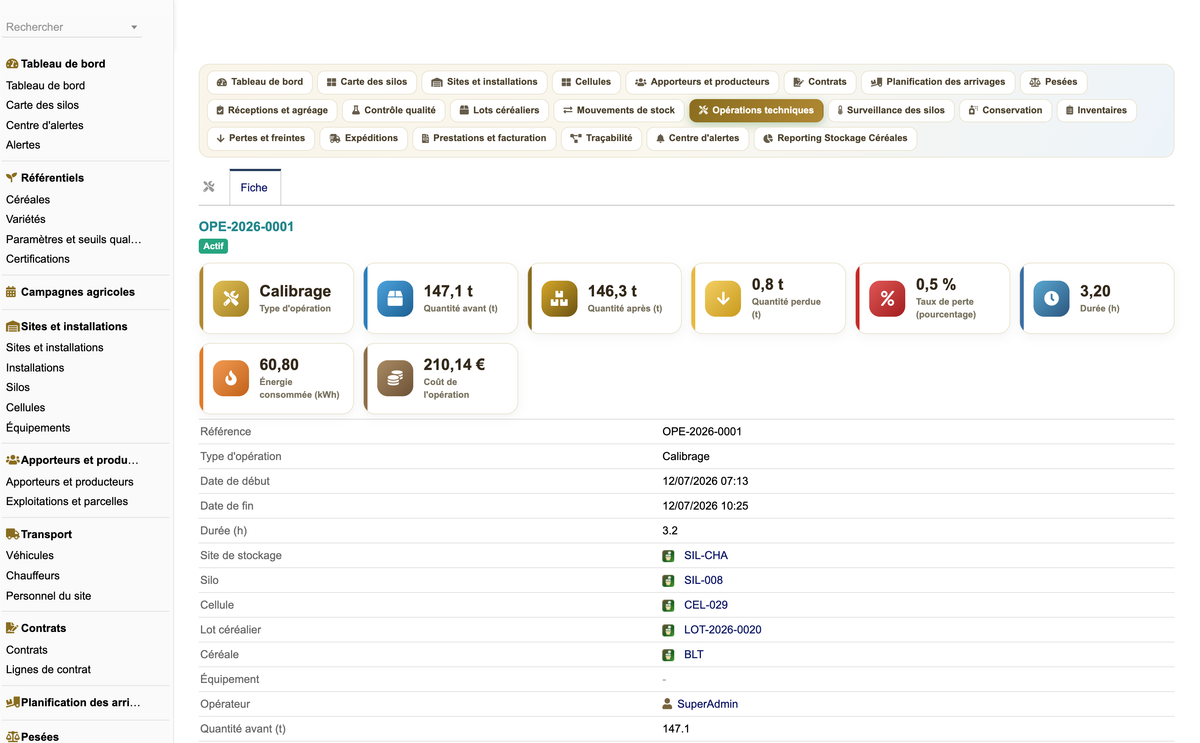Open Tableau de bord in top navigation
1200x743 pixels.
(260, 82)
